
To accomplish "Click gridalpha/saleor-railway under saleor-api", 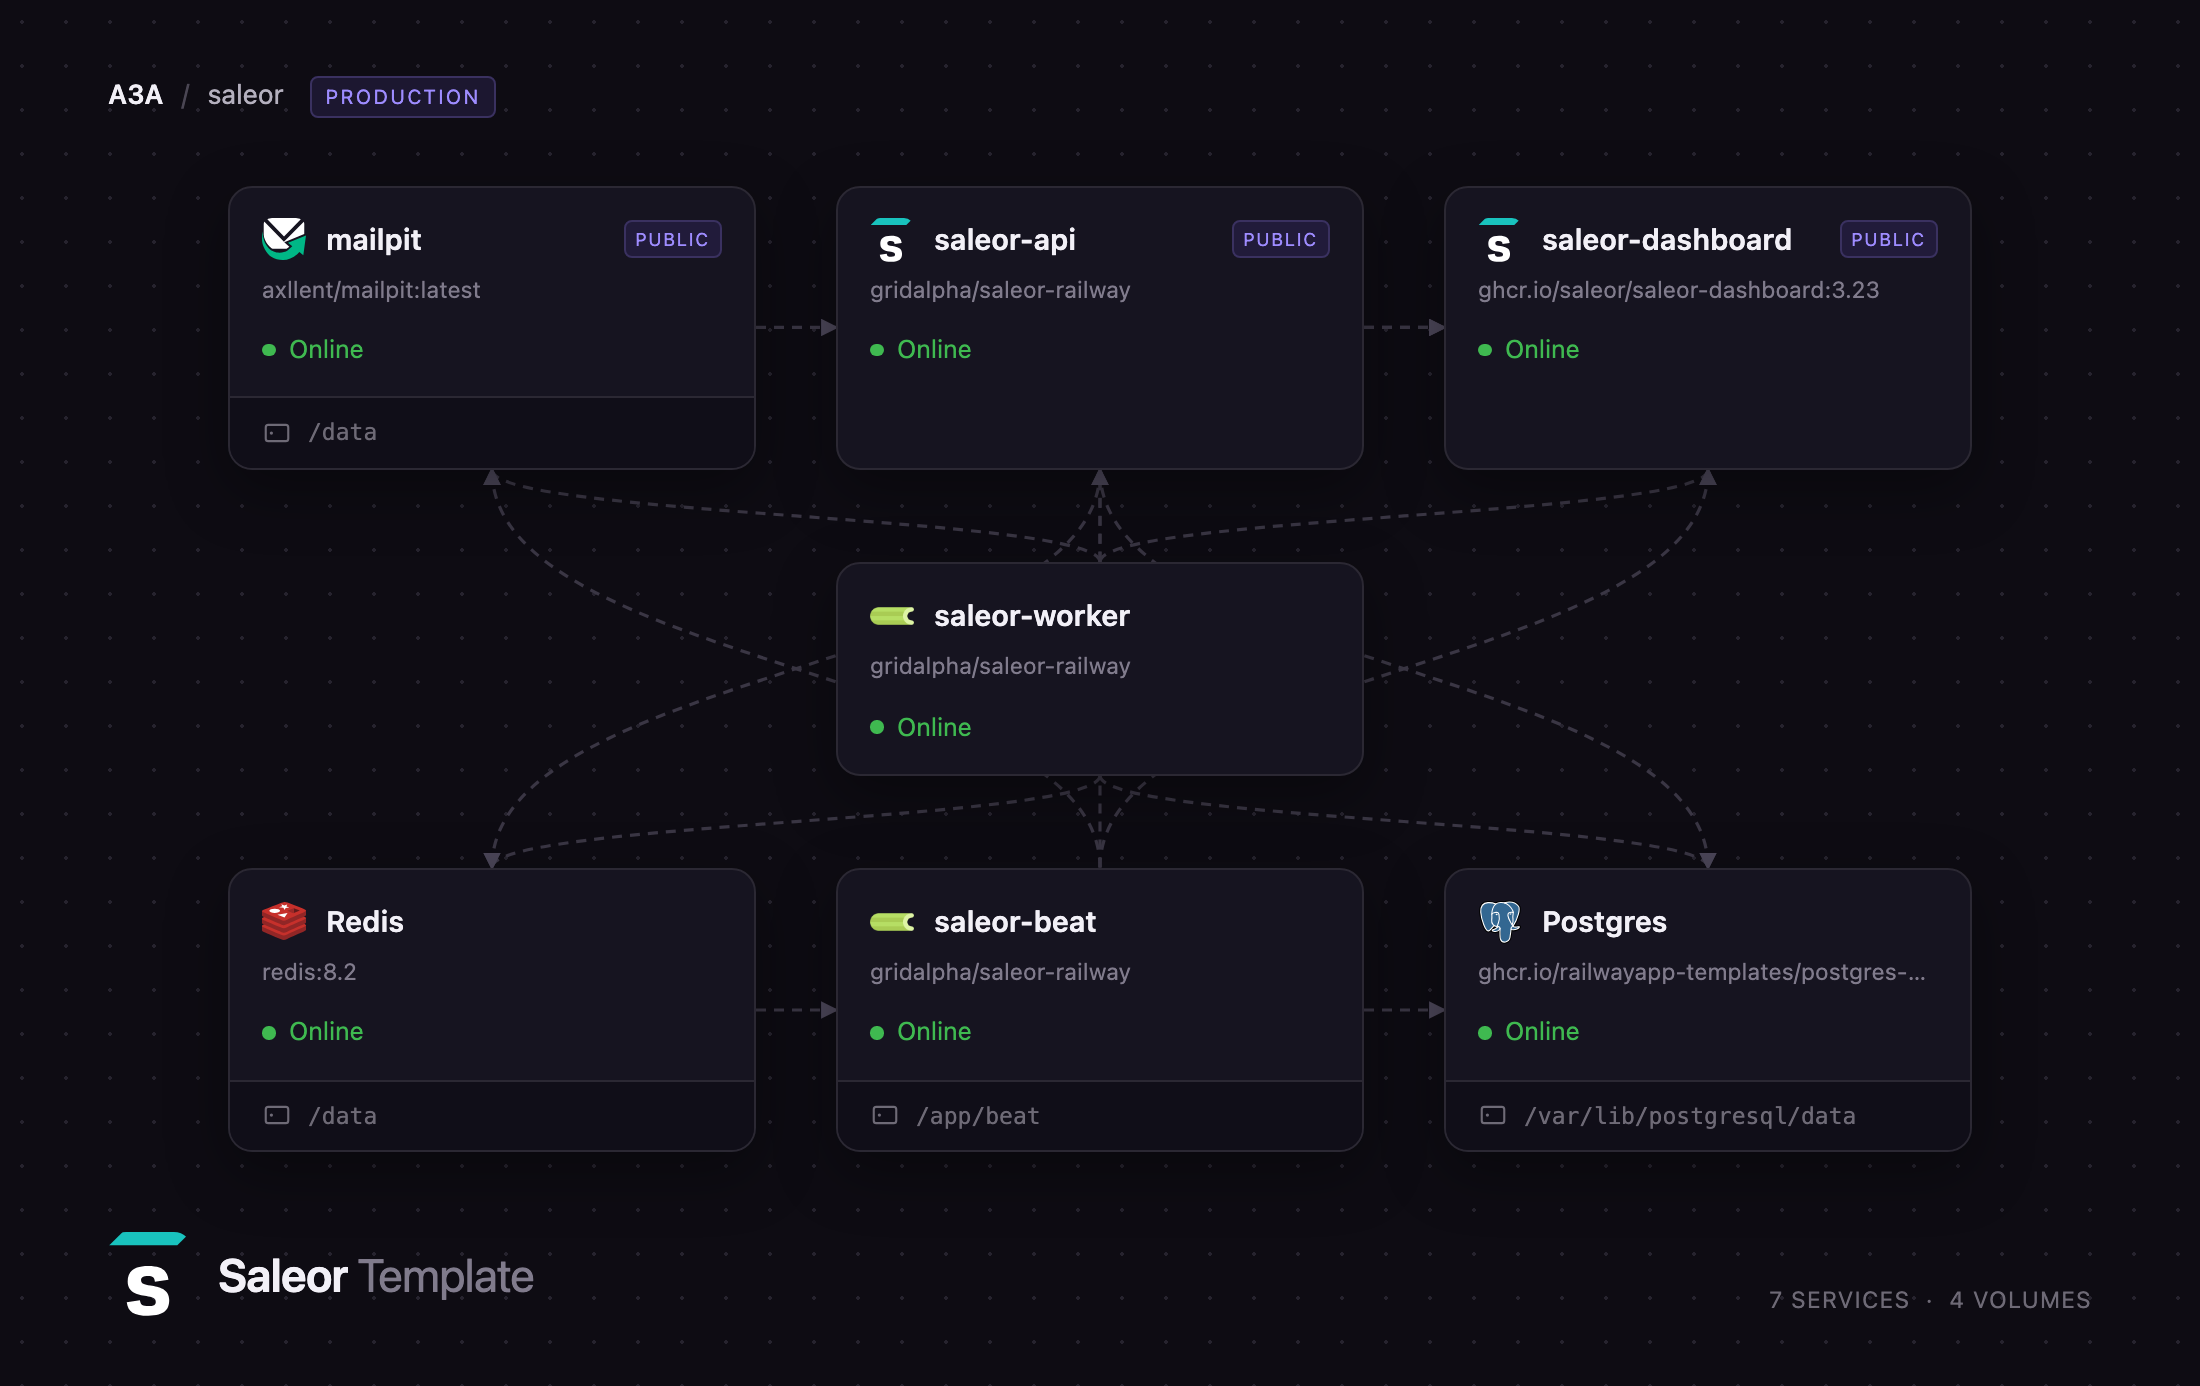I will (1000, 290).
